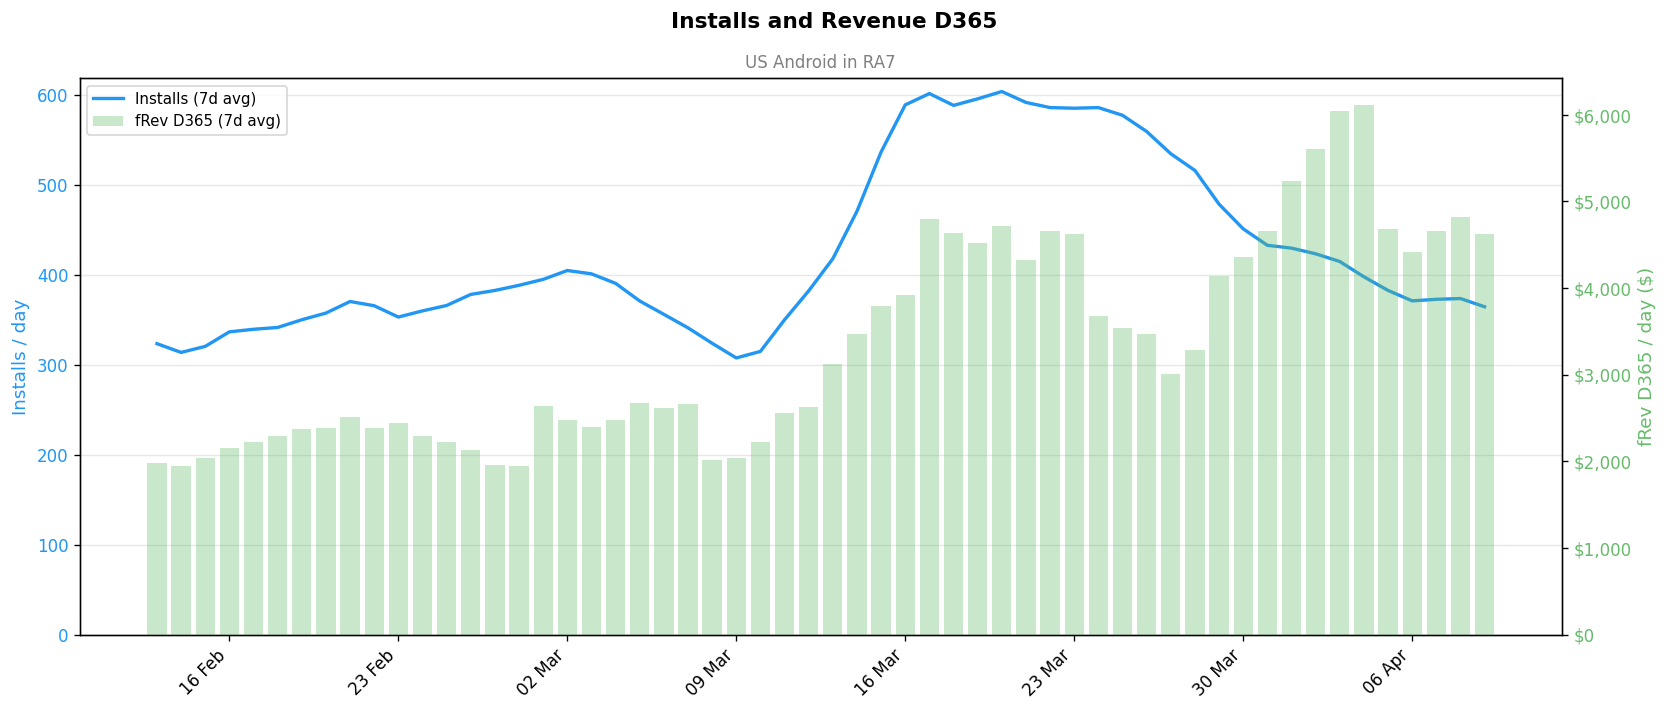This screenshot has height=712, width=1668.
Task: Click the '$2,000' right axis tick label
Action: pos(1602,462)
